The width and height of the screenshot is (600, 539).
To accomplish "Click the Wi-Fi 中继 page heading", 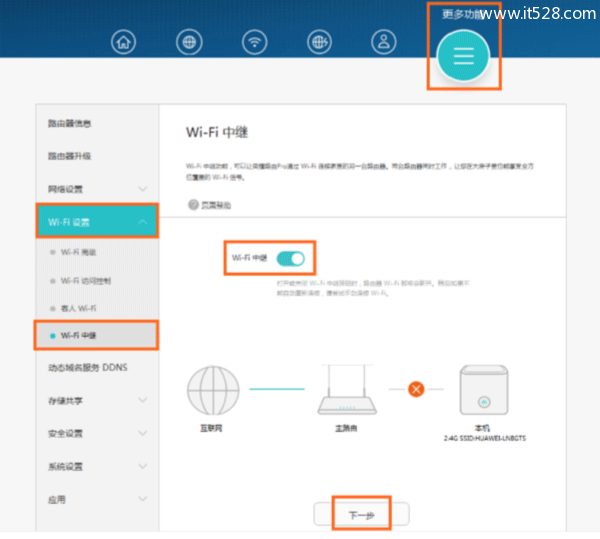I will [217, 132].
